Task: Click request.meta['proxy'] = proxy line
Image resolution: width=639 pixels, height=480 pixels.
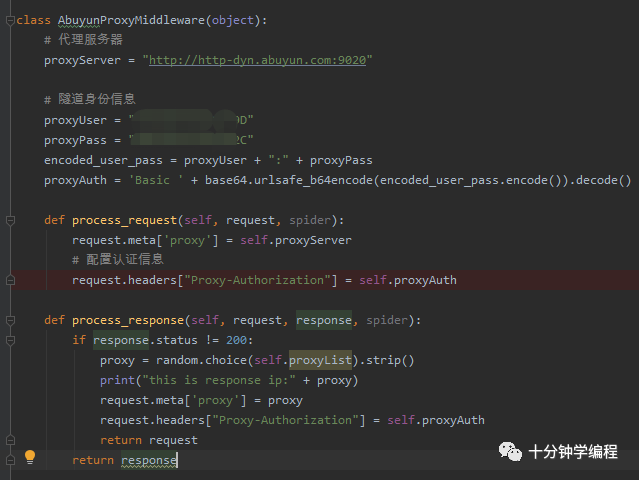Action: tap(201, 400)
